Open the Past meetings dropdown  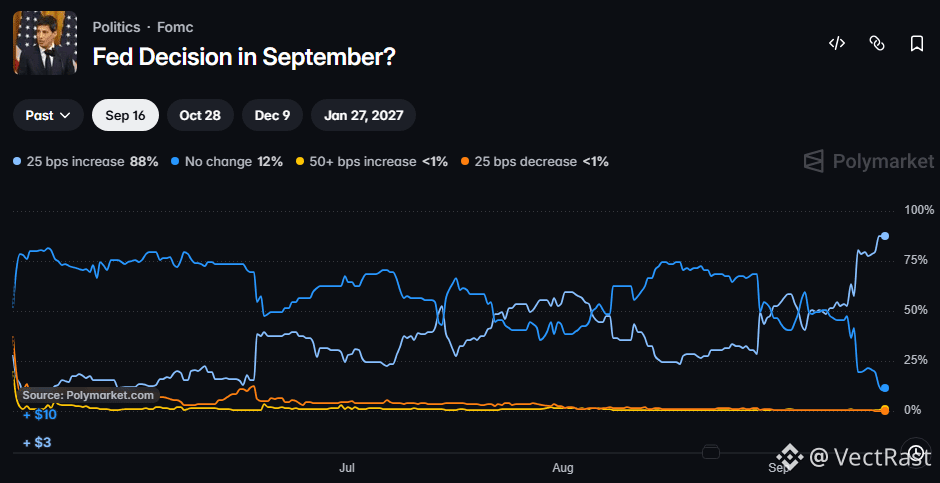(x=48, y=115)
